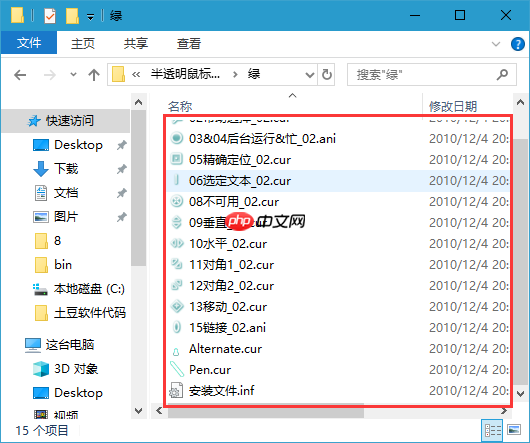Click the 搜索"绿" search box

432,75
